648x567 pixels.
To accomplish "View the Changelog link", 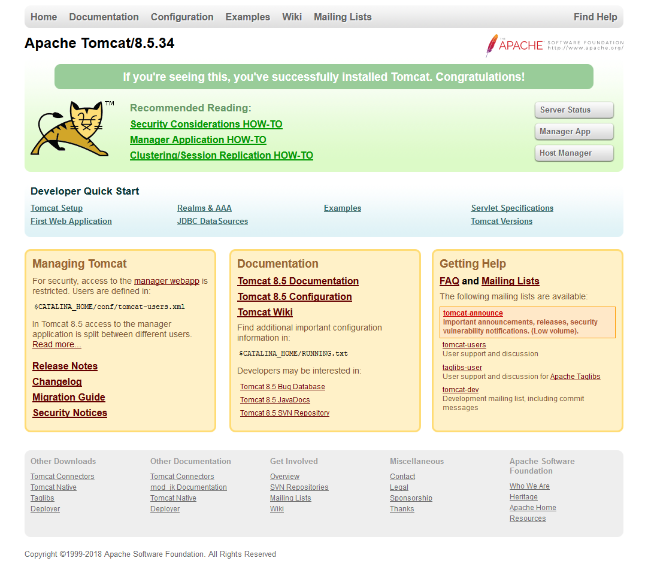I will tap(57, 382).
